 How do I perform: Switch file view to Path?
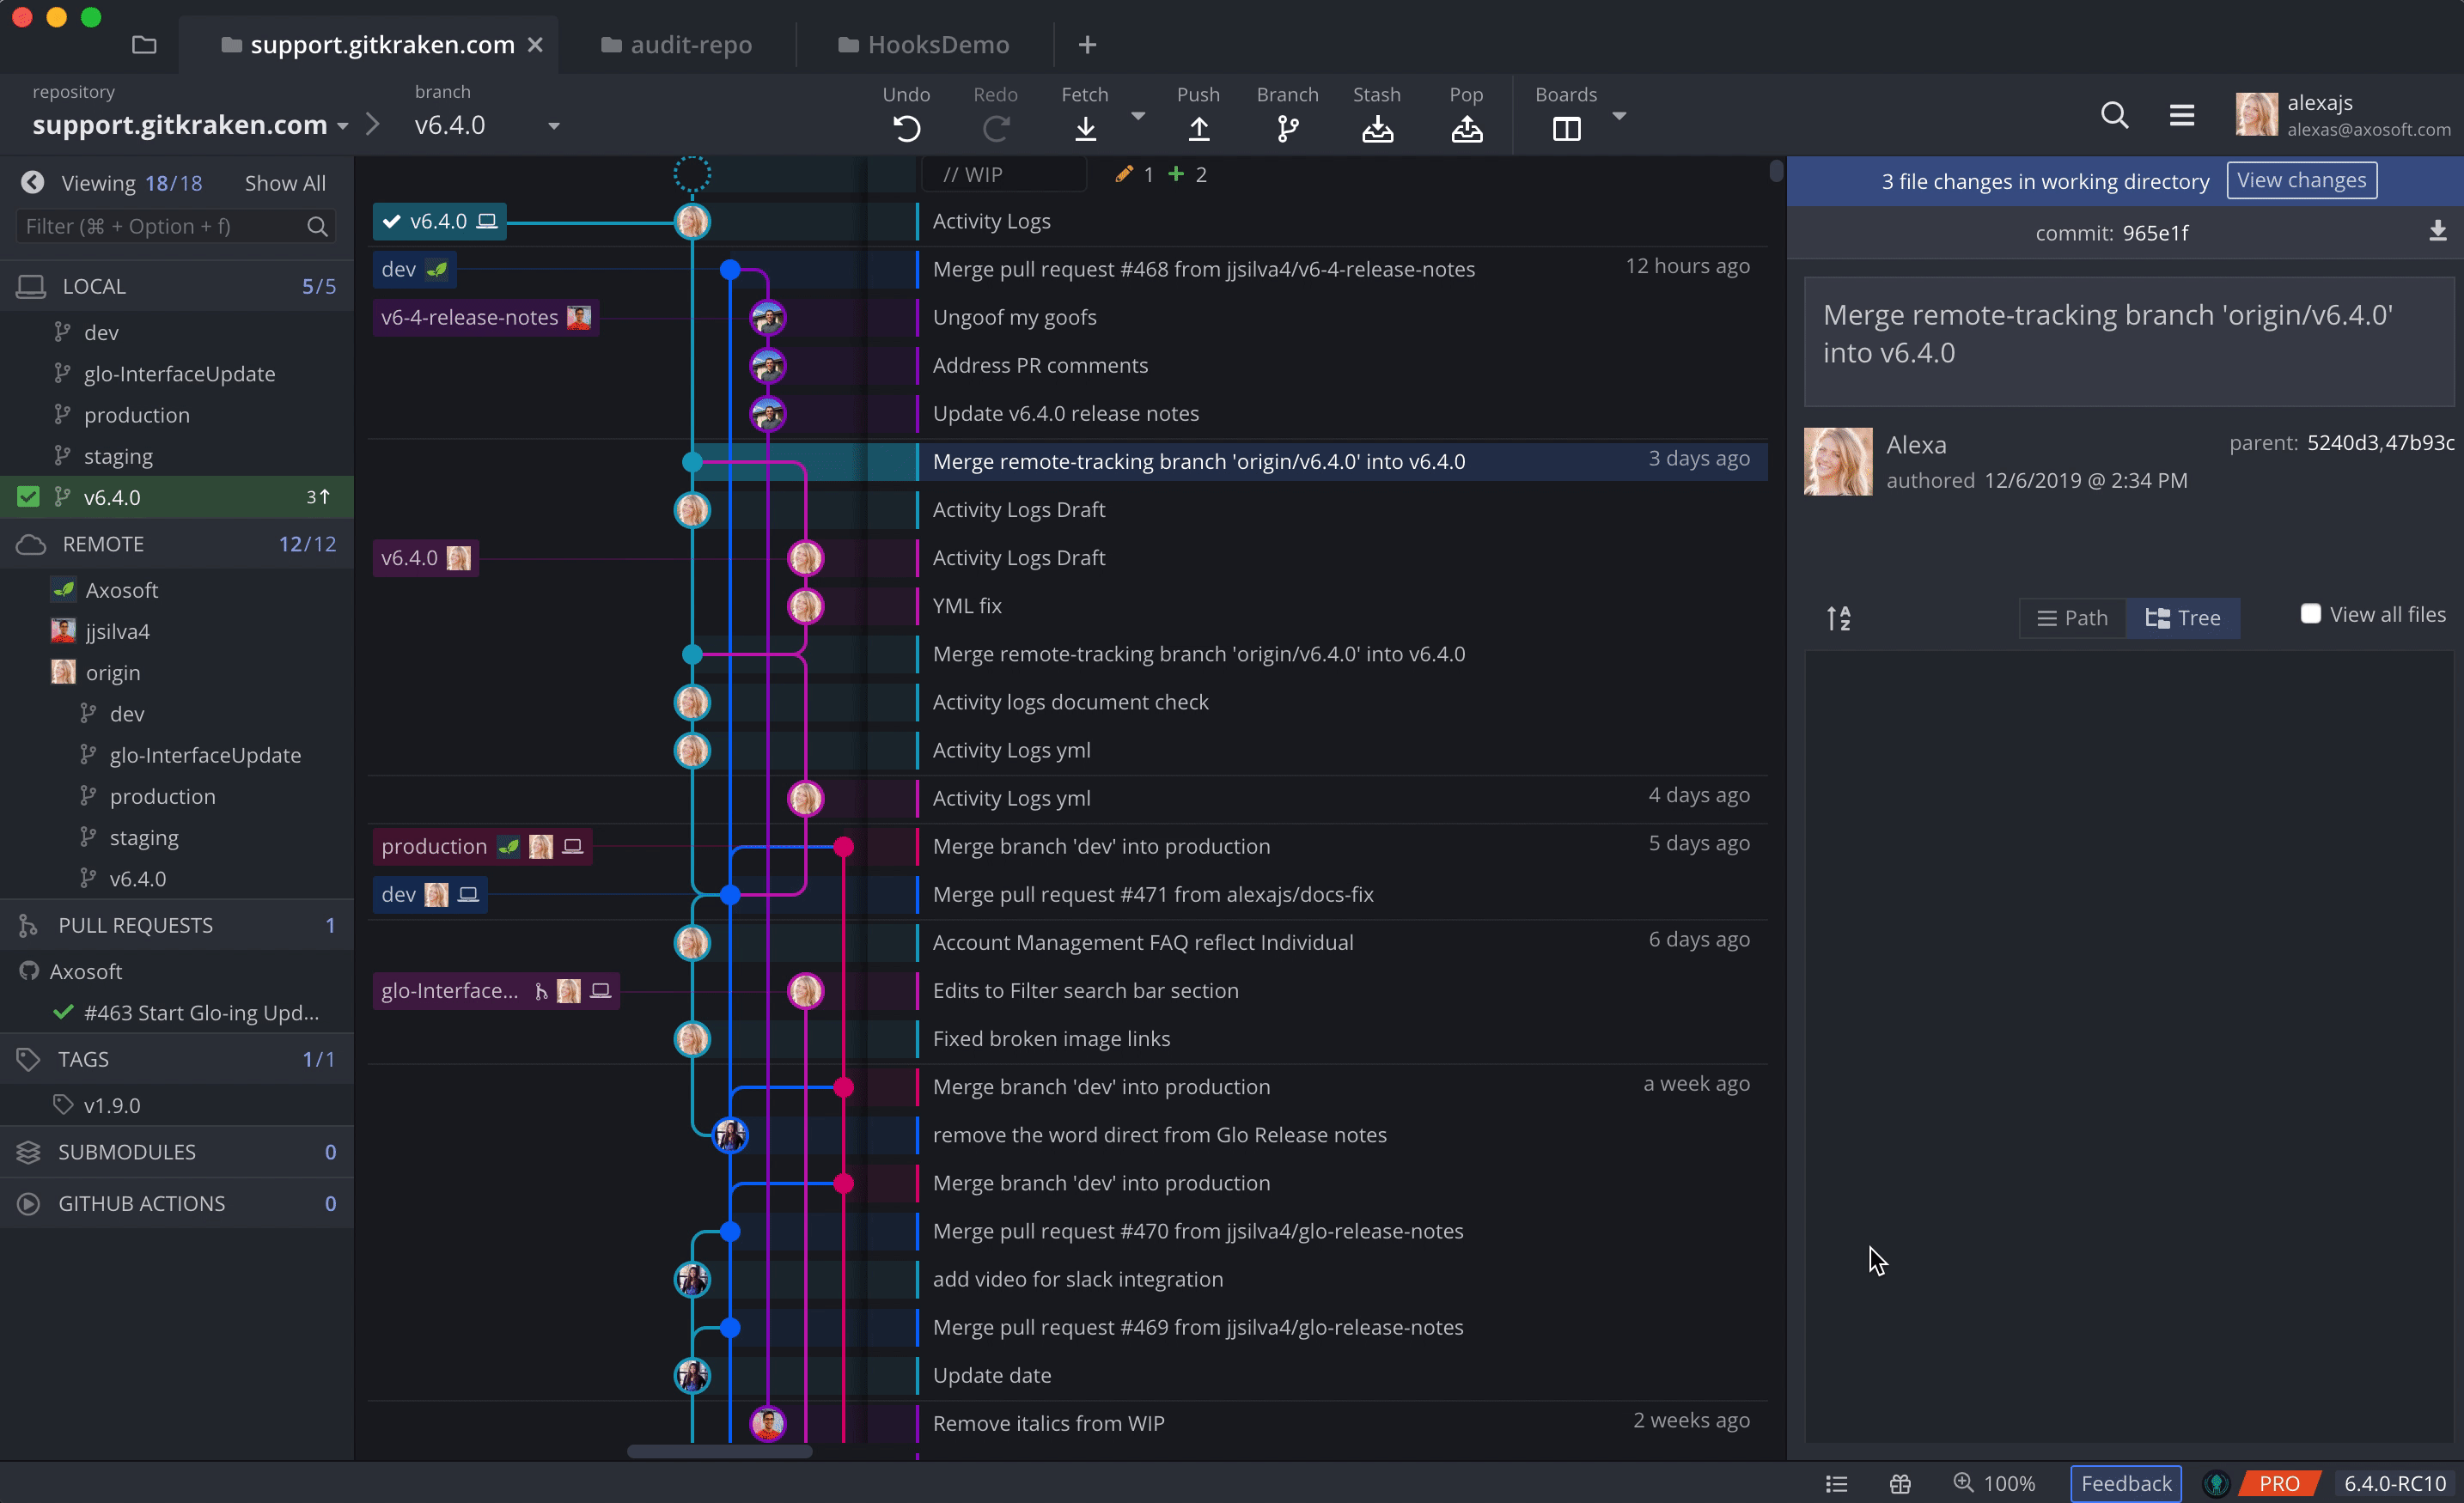2072,618
